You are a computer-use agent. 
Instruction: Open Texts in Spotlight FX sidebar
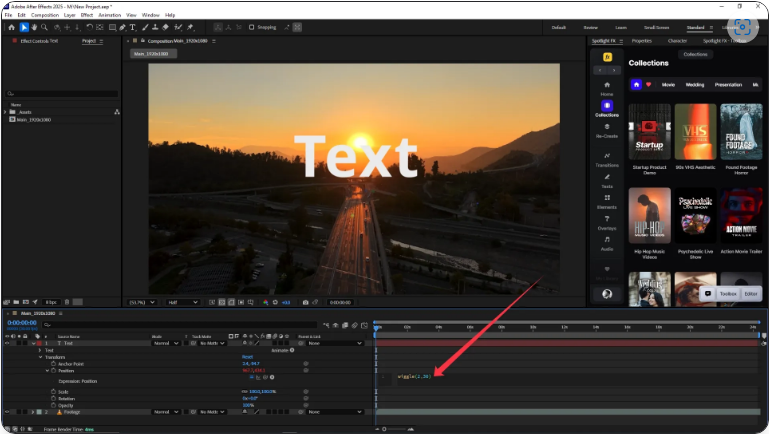coord(607,181)
